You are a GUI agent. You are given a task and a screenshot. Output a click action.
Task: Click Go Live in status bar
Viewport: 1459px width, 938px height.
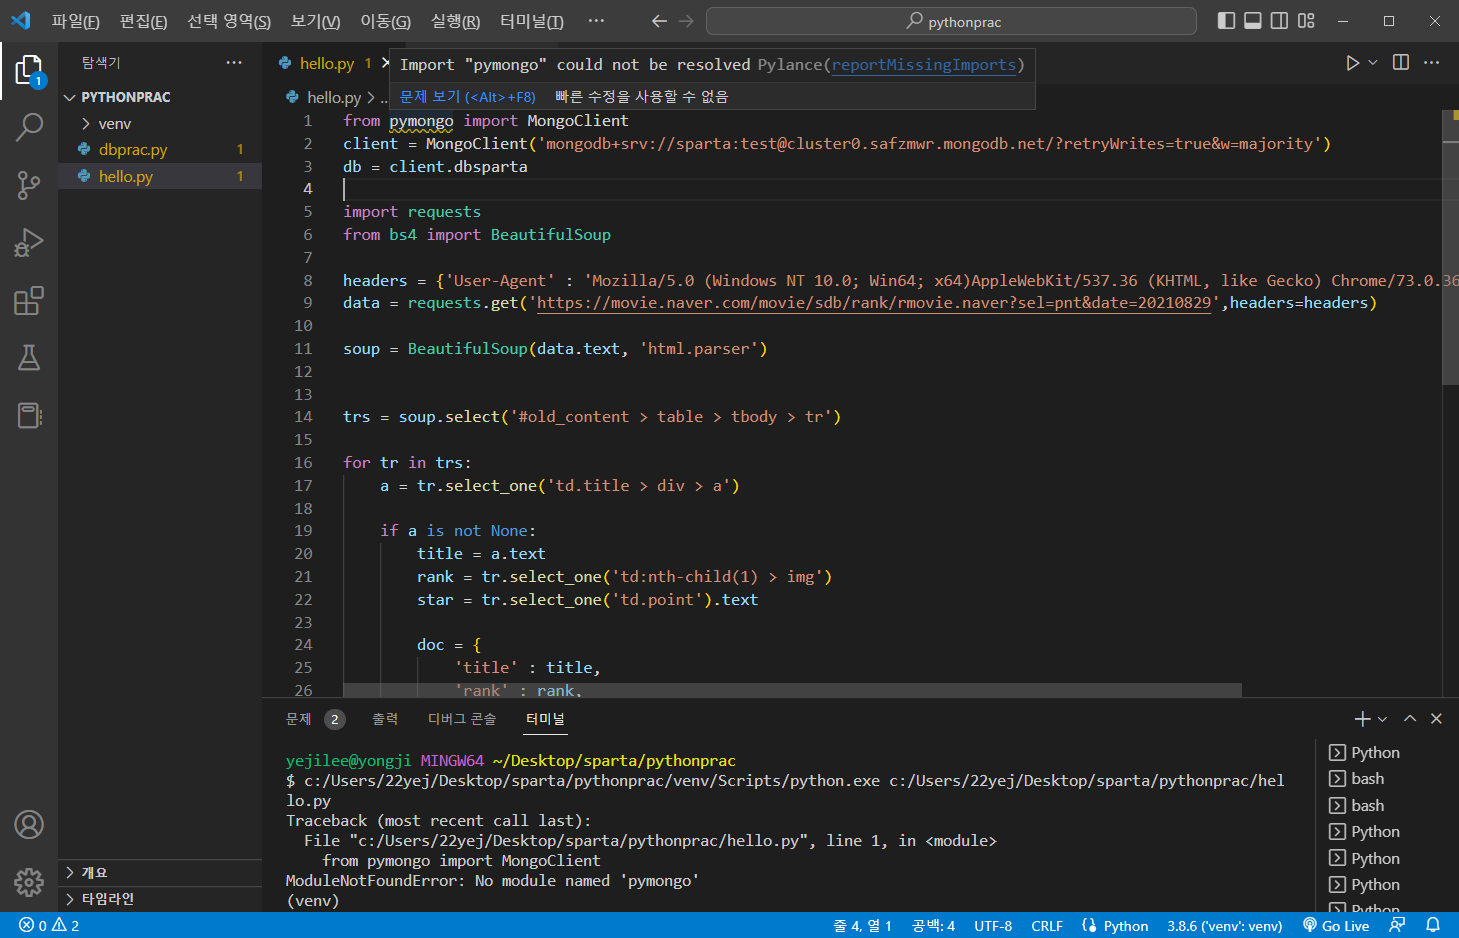click(1336, 926)
